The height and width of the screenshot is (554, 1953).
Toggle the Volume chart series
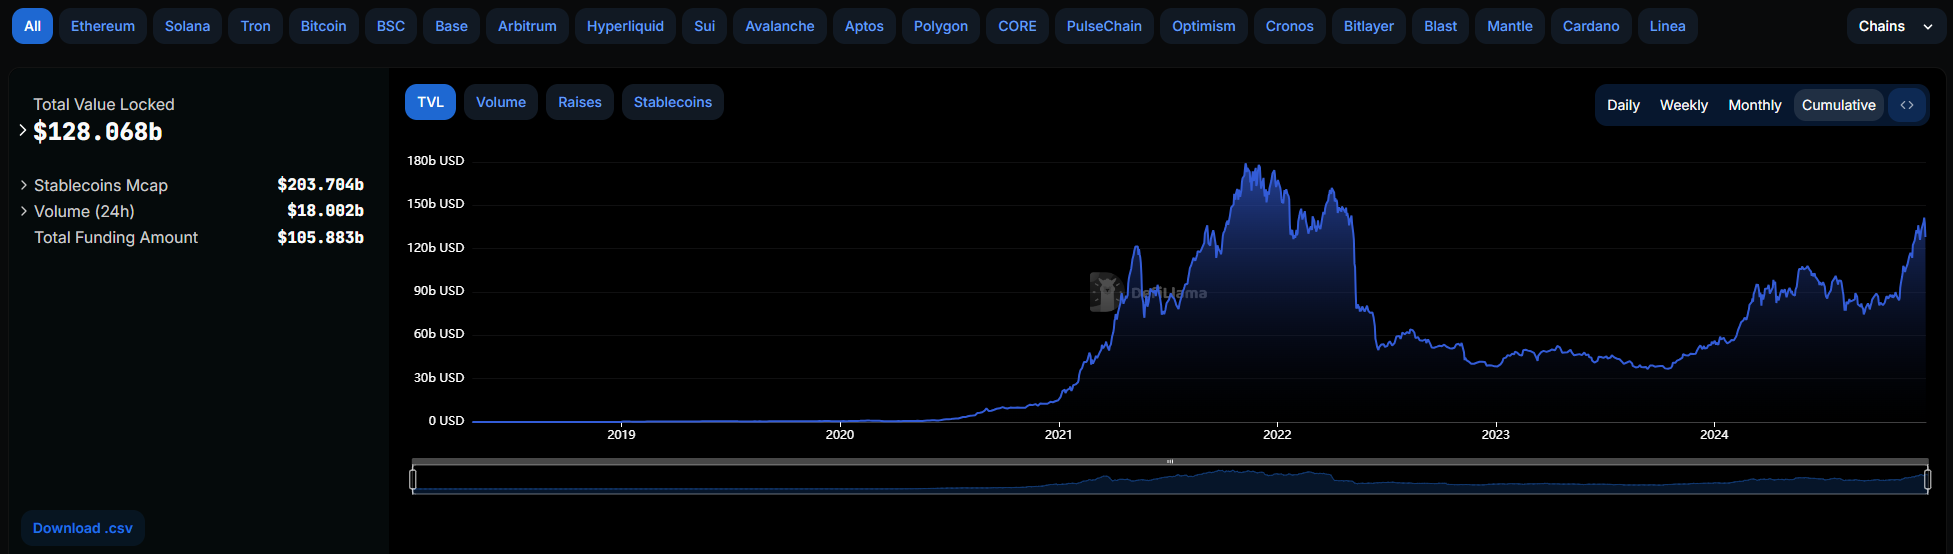coord(501,102)
